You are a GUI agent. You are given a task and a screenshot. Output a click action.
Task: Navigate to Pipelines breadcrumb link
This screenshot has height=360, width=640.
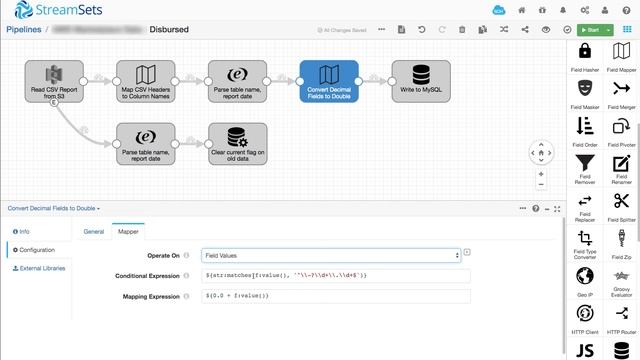[x=24, y=29]
